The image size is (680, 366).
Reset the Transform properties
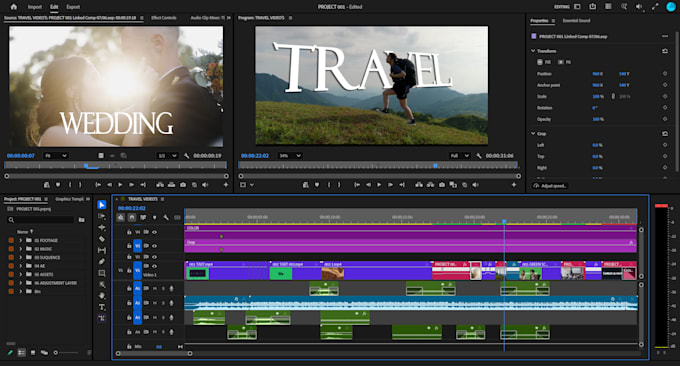(665, 51)
